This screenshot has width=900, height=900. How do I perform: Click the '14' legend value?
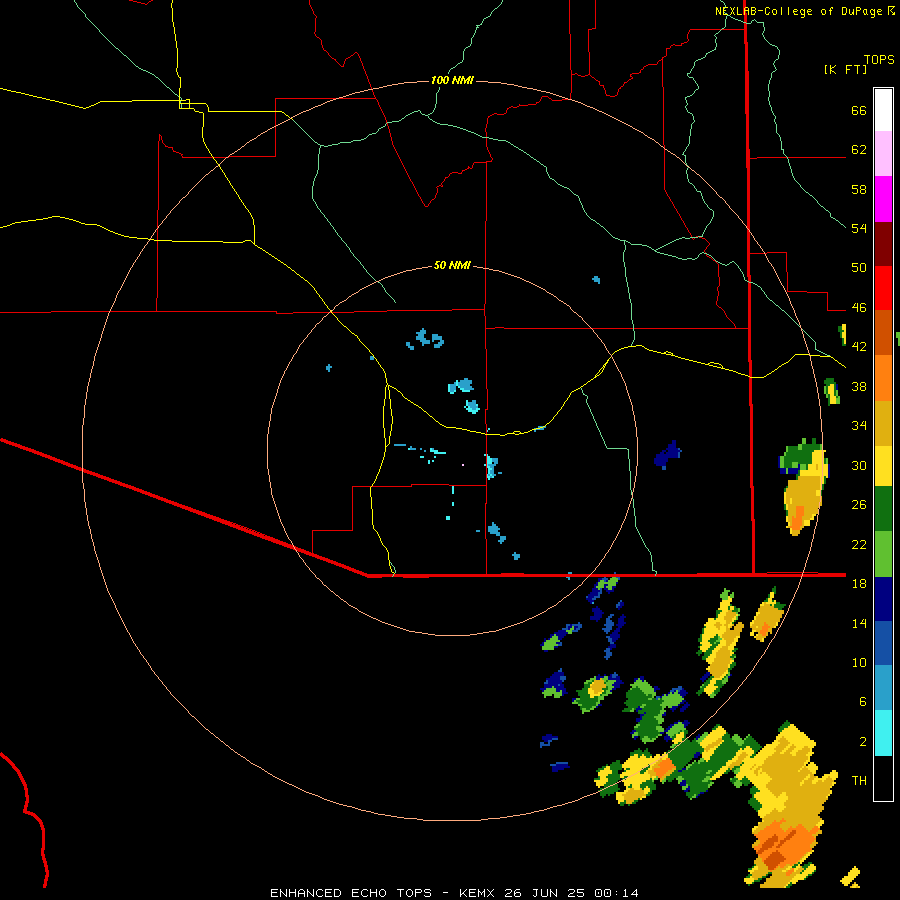point(859,623)
